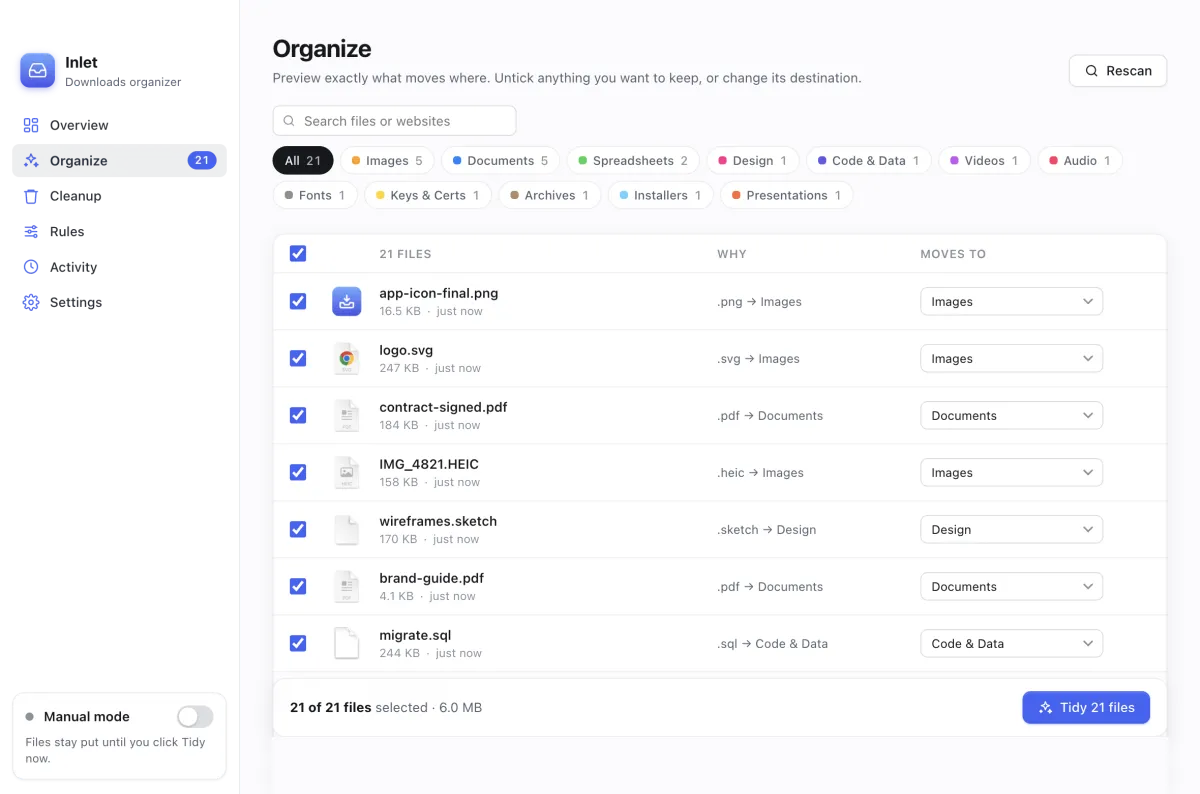Click the Overview grid icon in sidebar
This screenshot has height=794, width=1200.
coord(31,125)
